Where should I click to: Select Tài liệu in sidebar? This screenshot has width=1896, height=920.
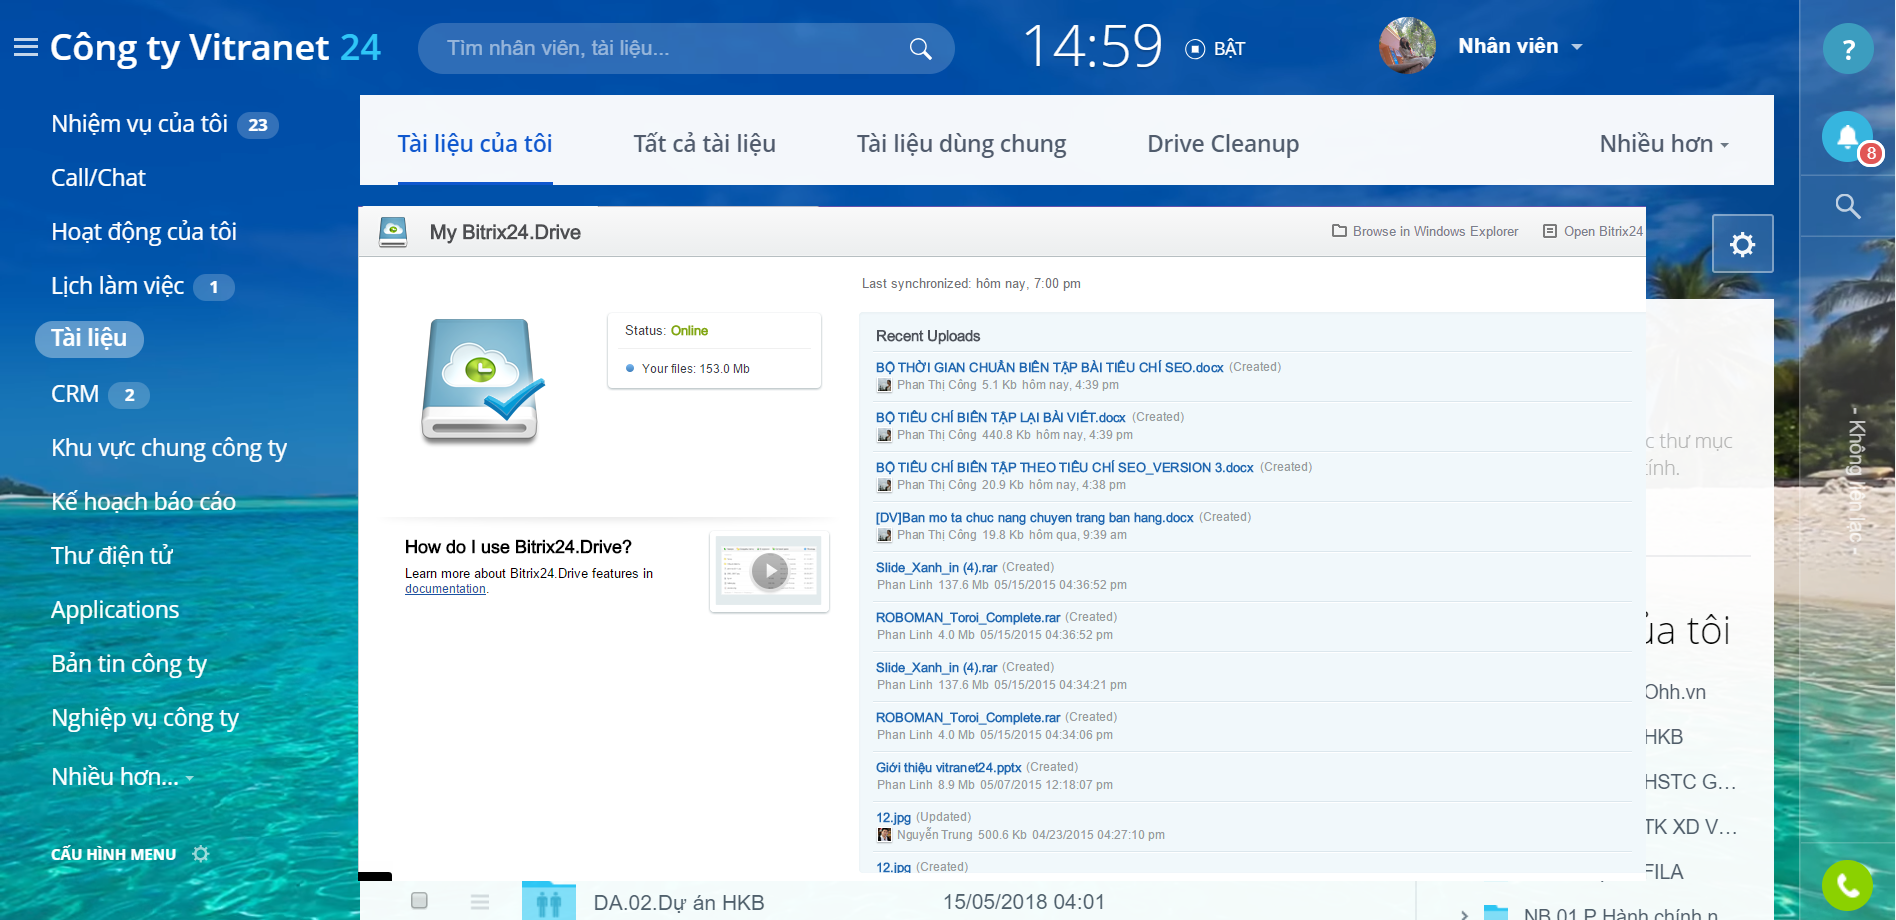tap(89, 338)
